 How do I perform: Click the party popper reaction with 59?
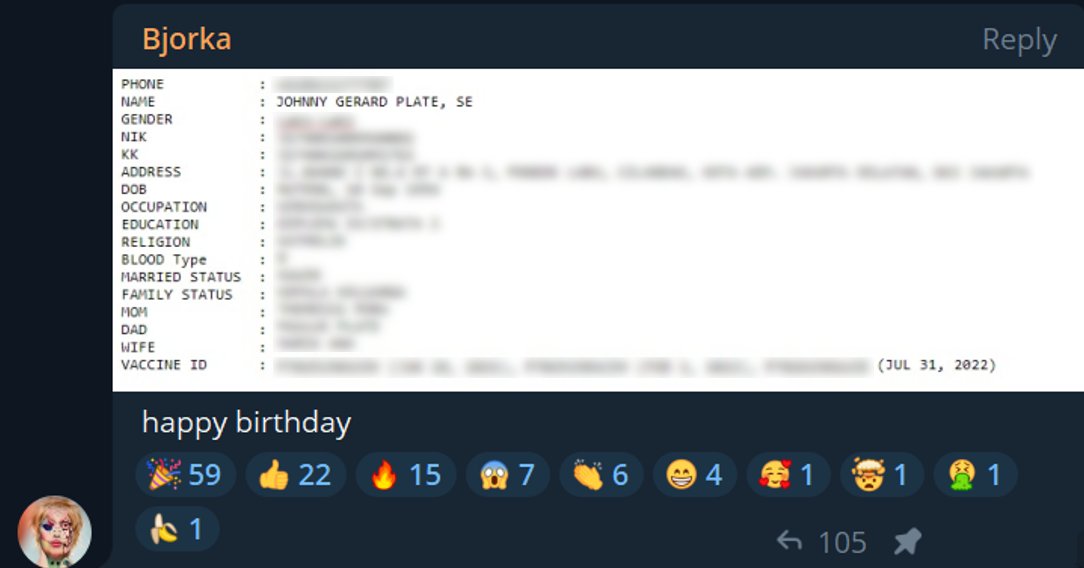pos(185,475)
